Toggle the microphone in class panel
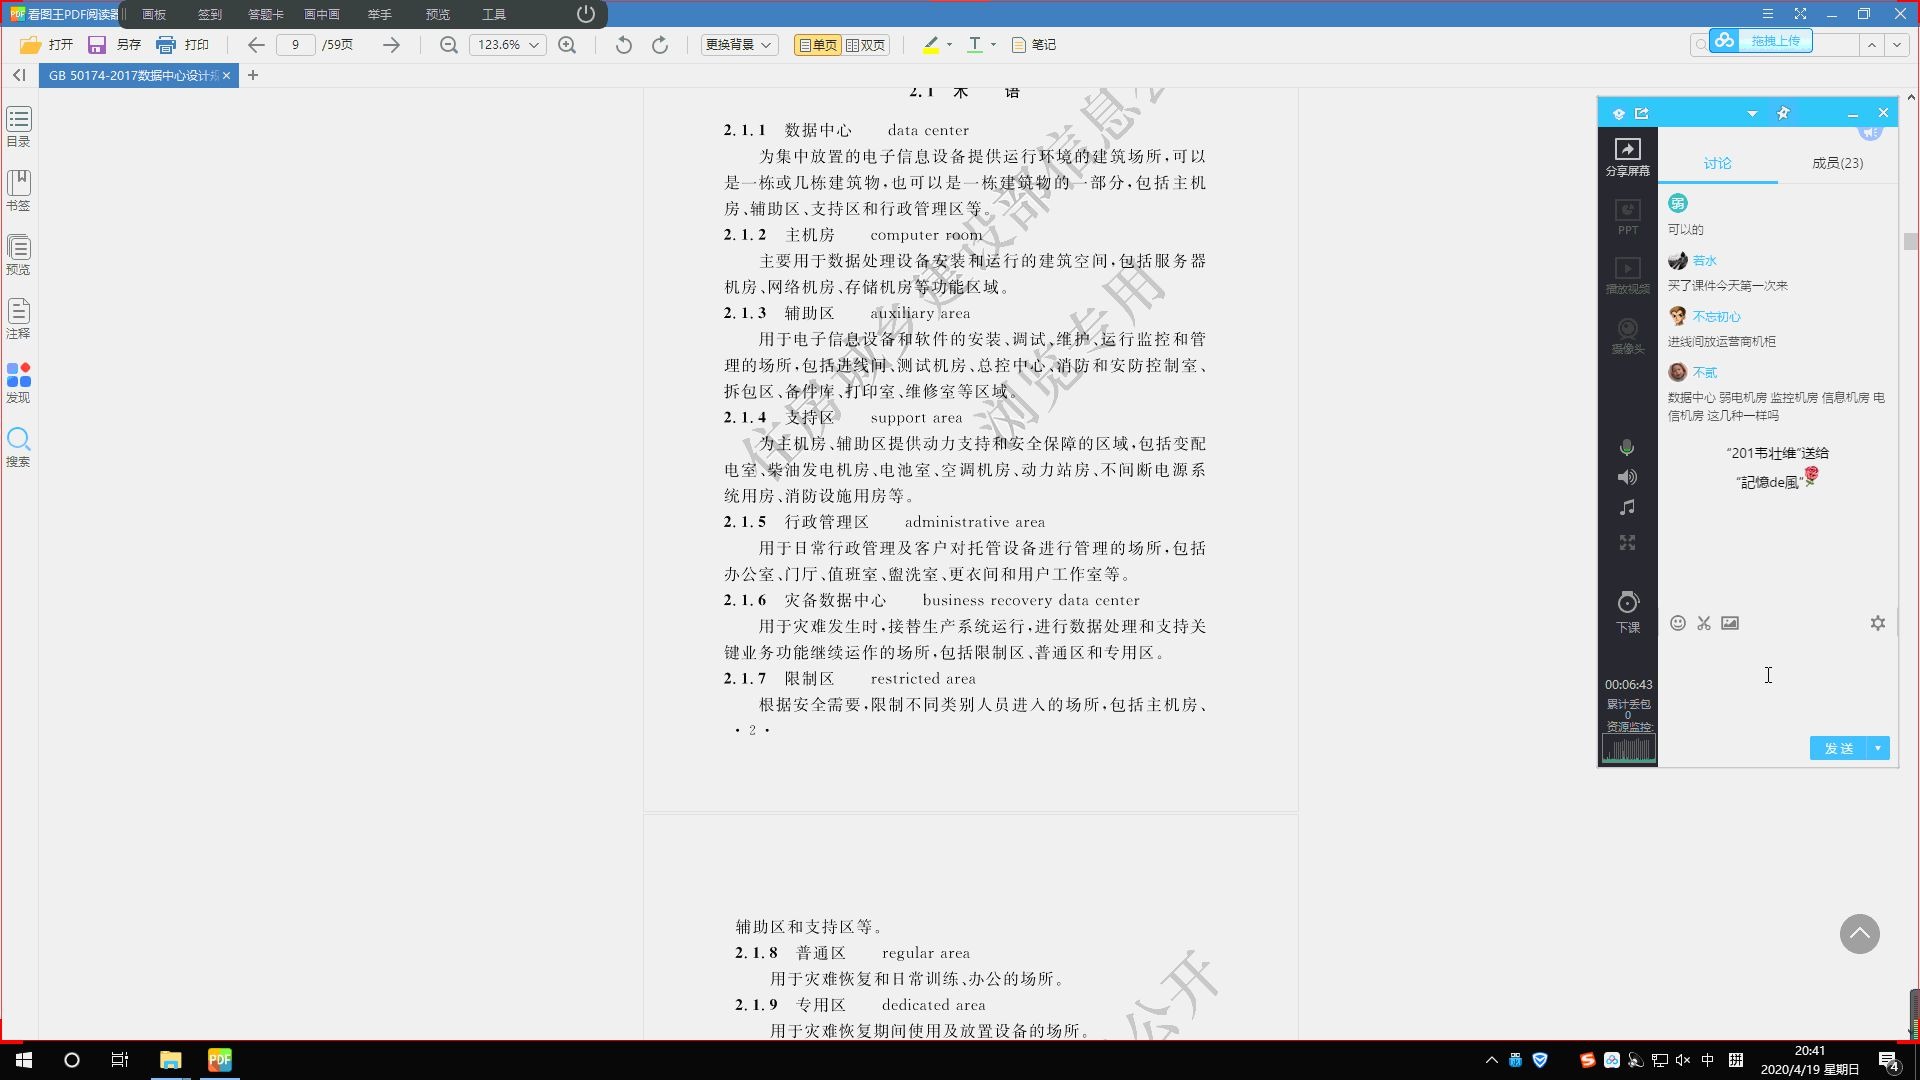1920x1080 pixels. click(1628, 447)
